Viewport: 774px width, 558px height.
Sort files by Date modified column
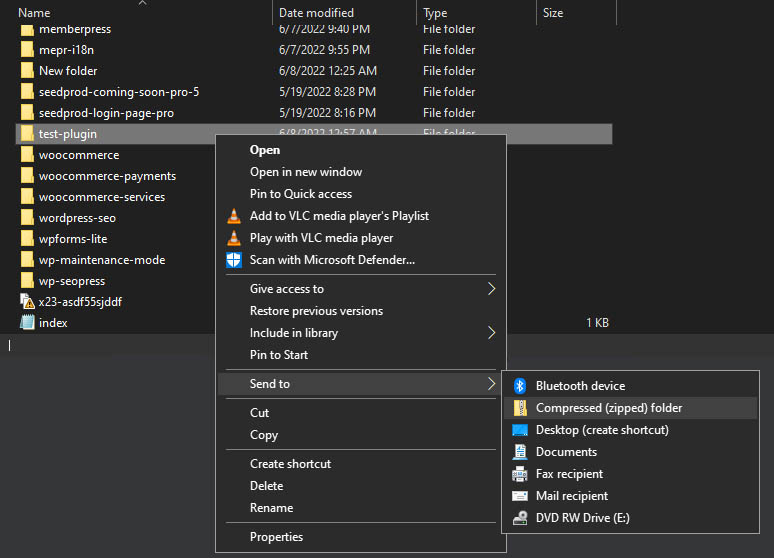point(316,13)
